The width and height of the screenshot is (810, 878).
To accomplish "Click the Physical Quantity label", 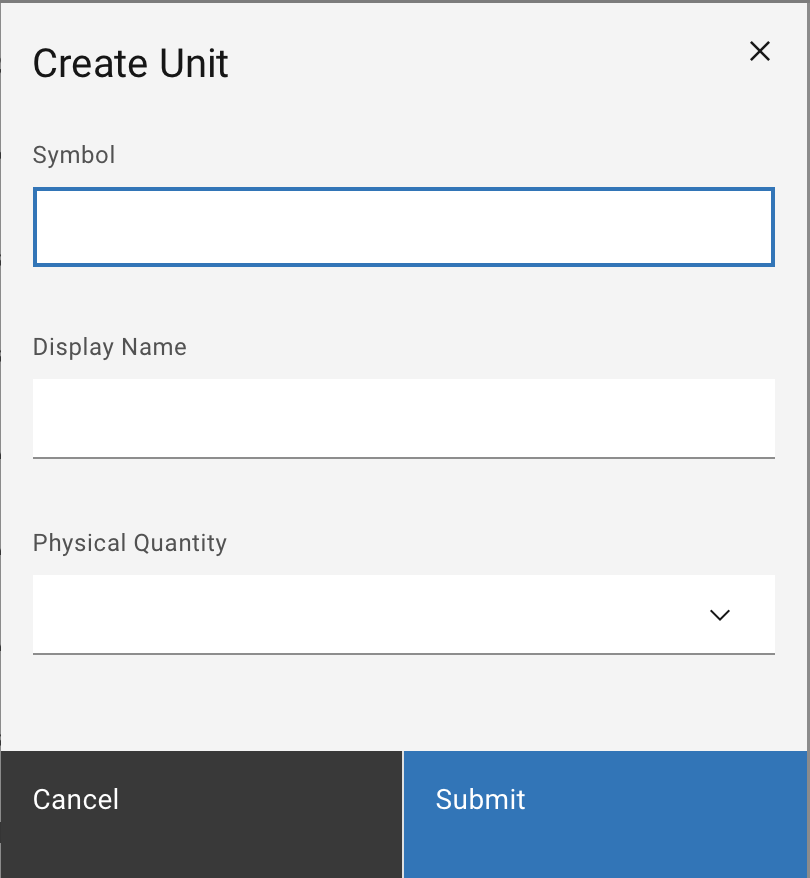I will point(130,543).
